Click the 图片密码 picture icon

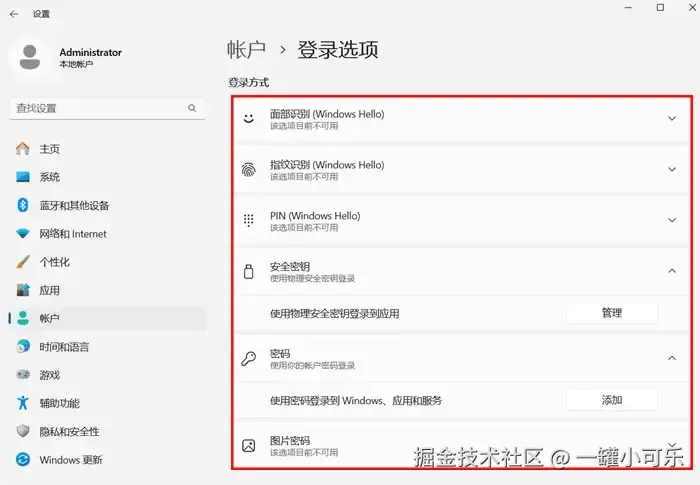(249, 445)
